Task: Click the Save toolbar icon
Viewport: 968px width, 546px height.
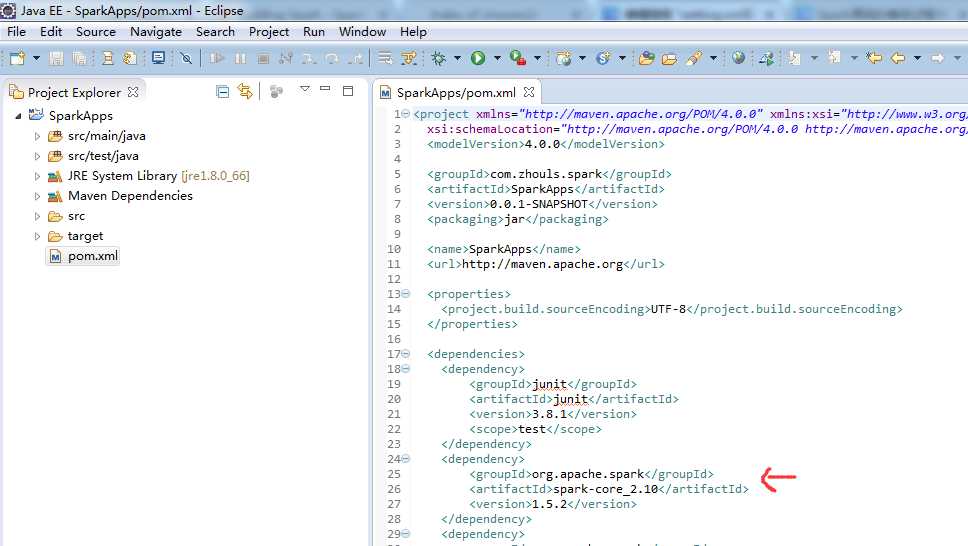Action: (x=56, y=58)
